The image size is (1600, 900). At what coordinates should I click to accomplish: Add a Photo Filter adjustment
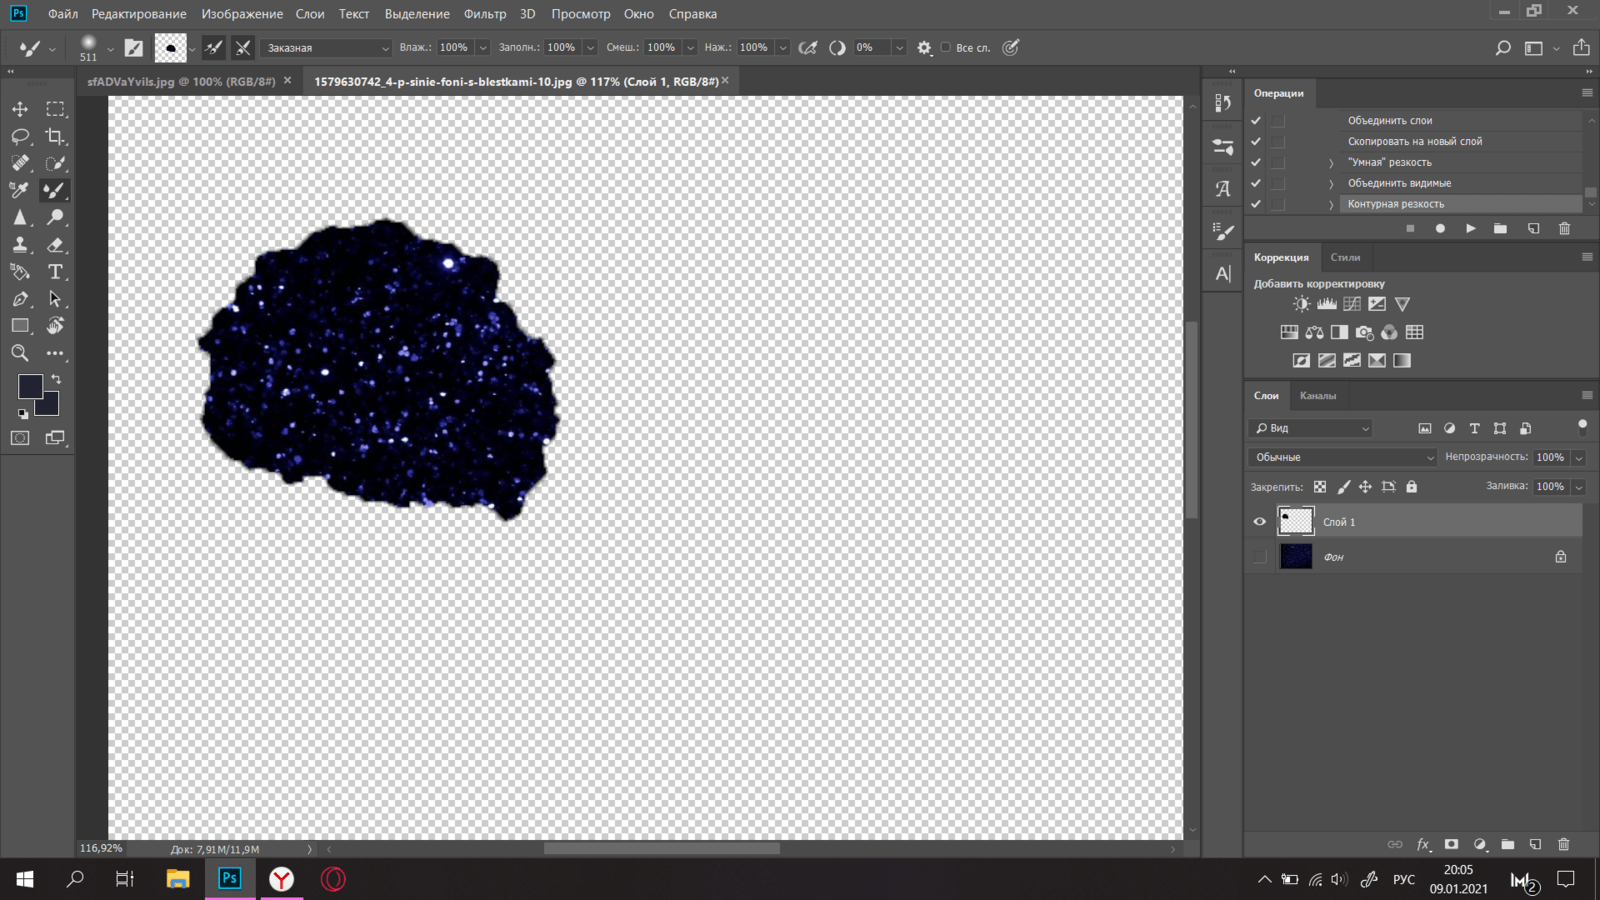(1364, 332)
